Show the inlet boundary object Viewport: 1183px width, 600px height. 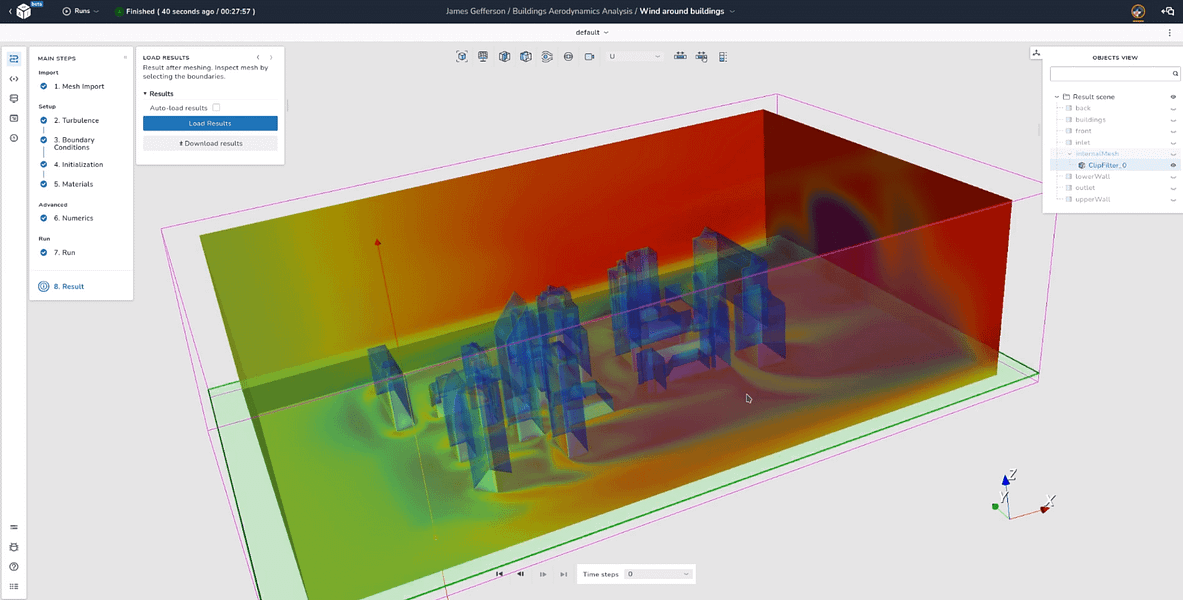pyautogui.click(x=1173, y=143)
